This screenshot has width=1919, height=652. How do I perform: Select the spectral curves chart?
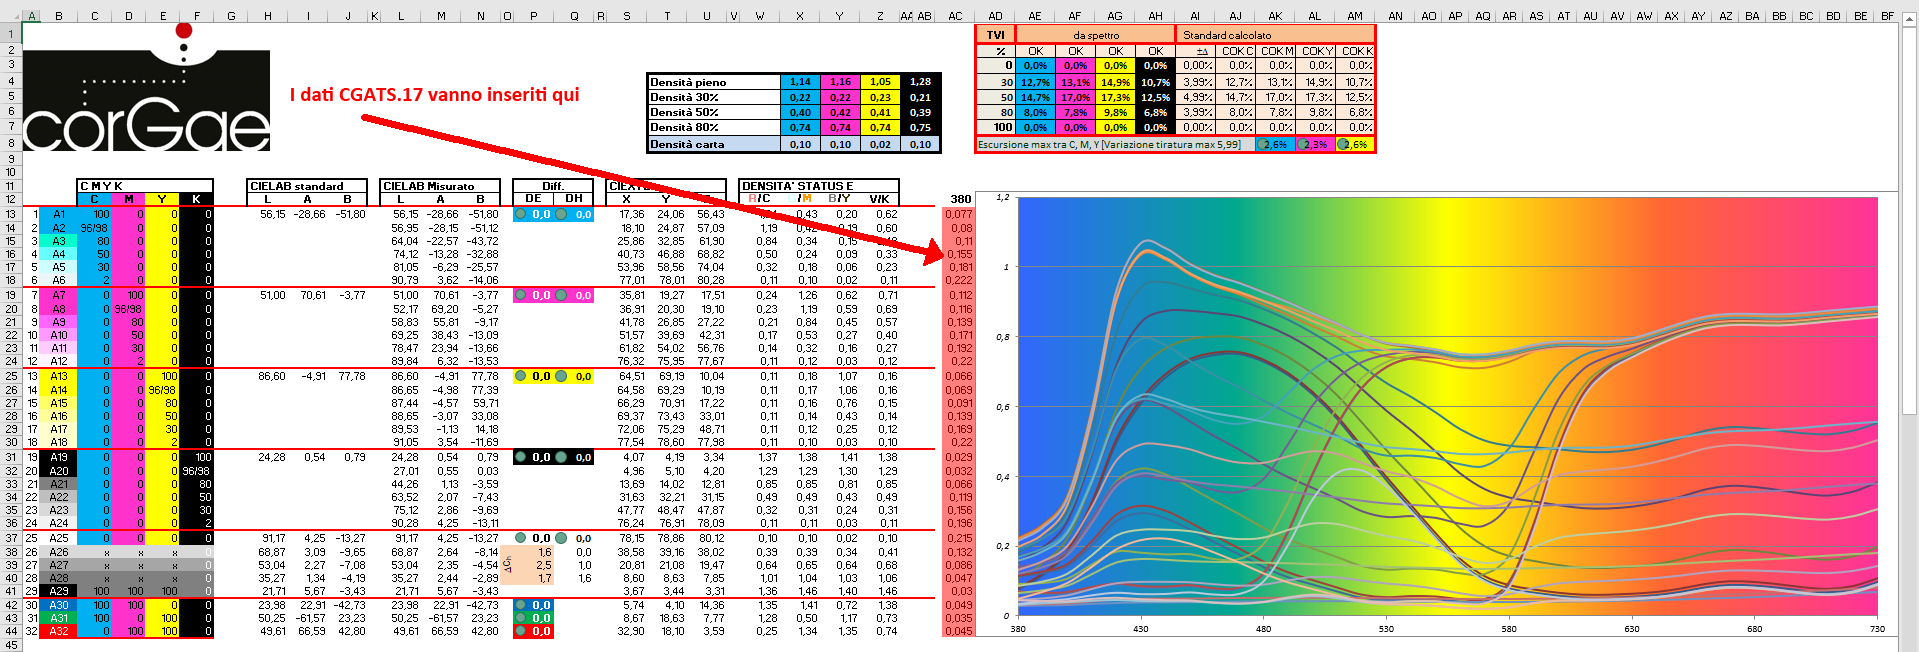pos(1436,414)
